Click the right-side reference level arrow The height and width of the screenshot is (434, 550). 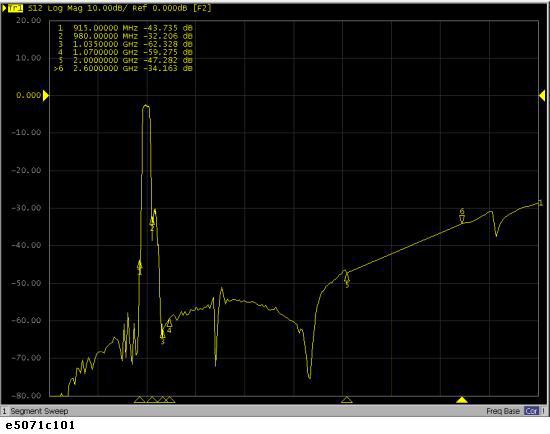pyautogui.click(x=542, y=95)
